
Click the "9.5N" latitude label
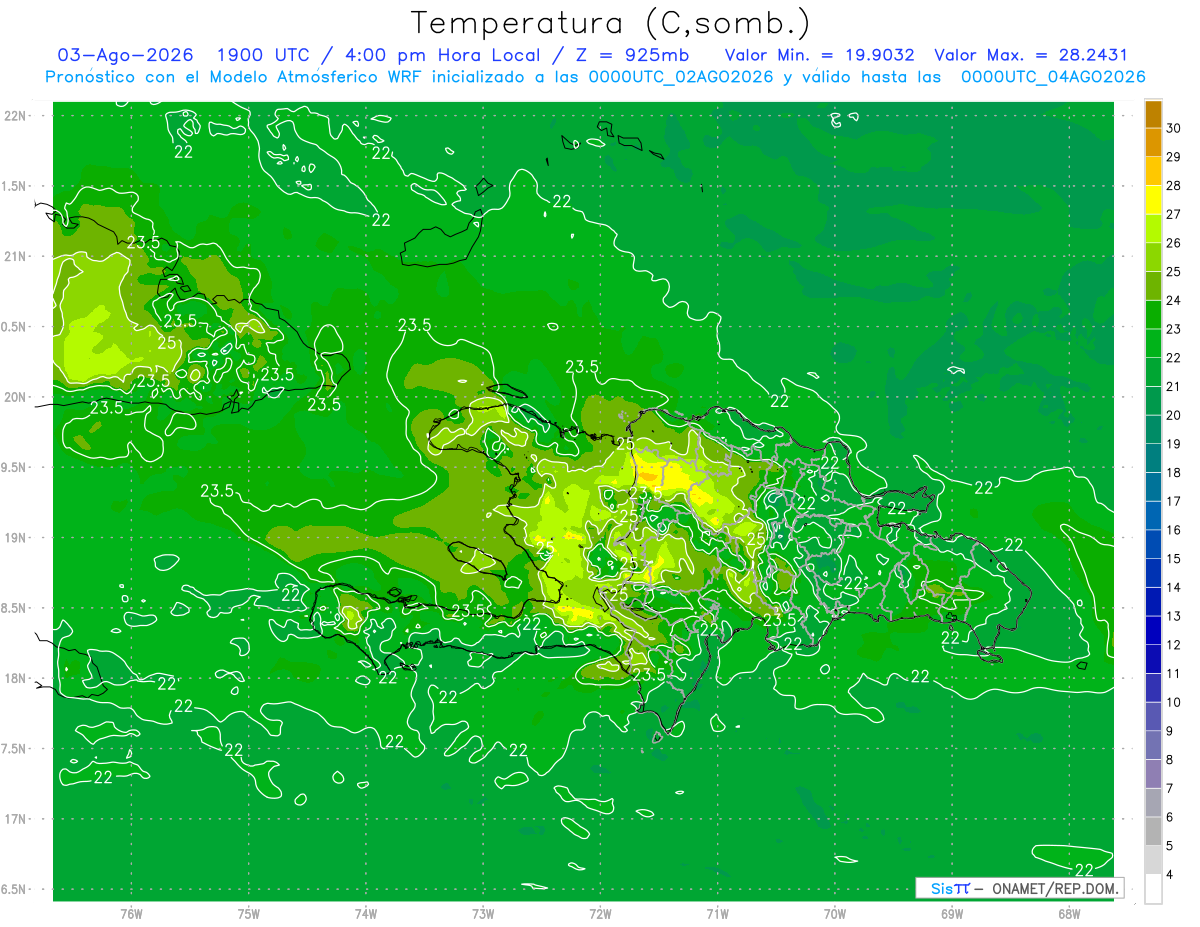click(14, 468)
